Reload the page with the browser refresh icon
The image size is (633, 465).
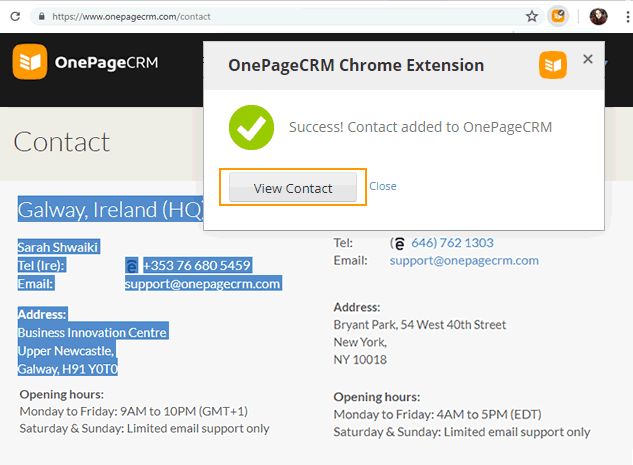click(15, 17)
